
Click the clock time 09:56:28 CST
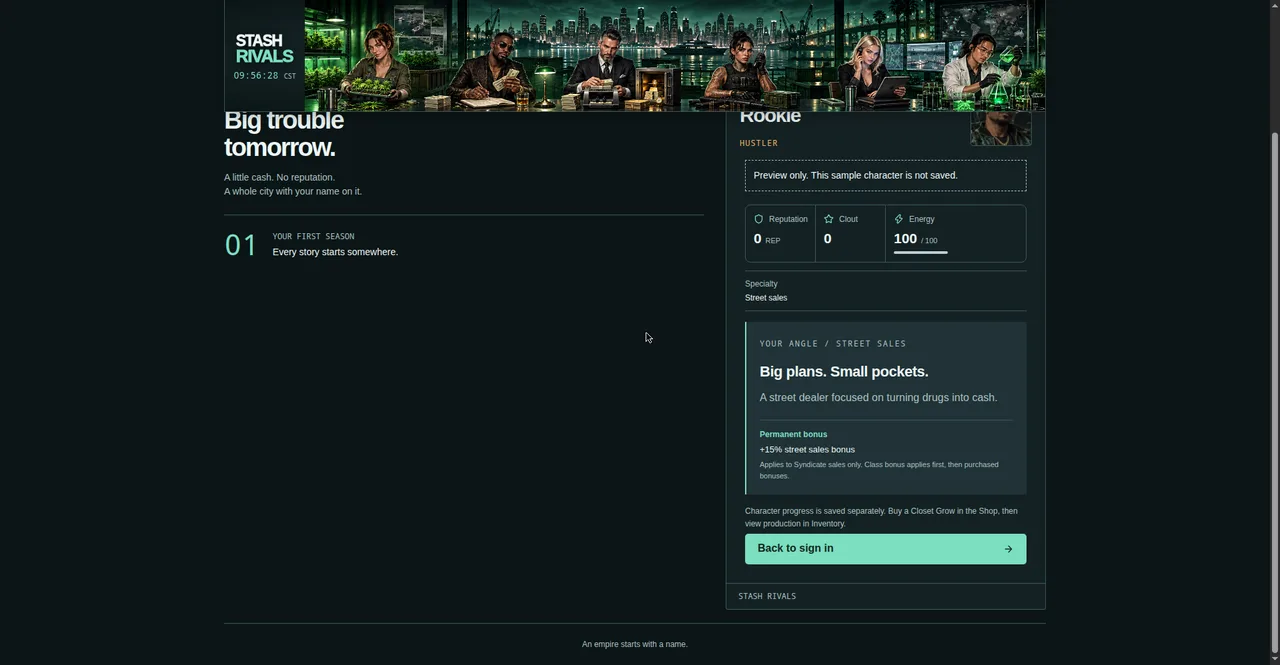coord(264,76)
